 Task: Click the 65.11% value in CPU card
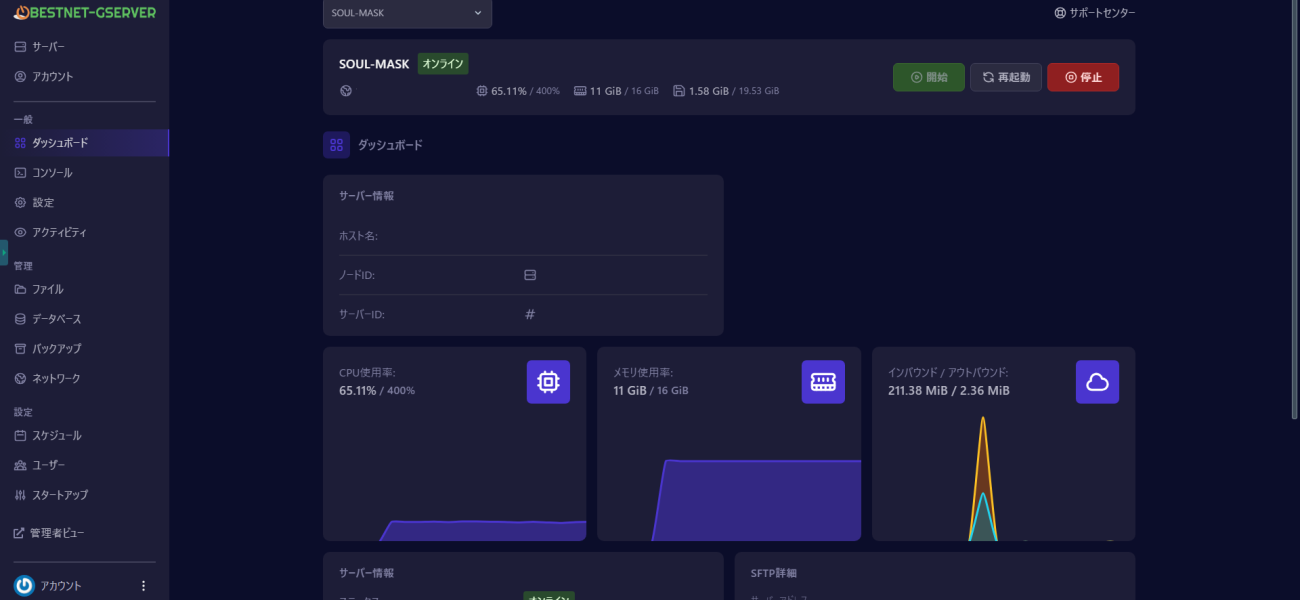coord(358,391)
